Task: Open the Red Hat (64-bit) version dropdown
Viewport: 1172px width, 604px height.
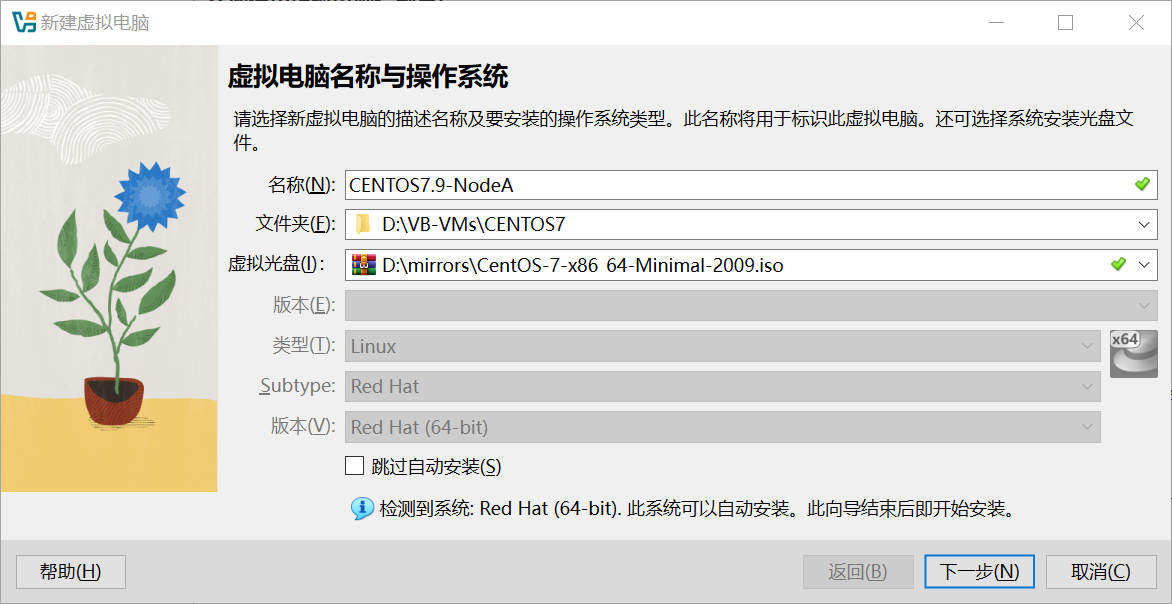Action: click(x=723, y=428)
